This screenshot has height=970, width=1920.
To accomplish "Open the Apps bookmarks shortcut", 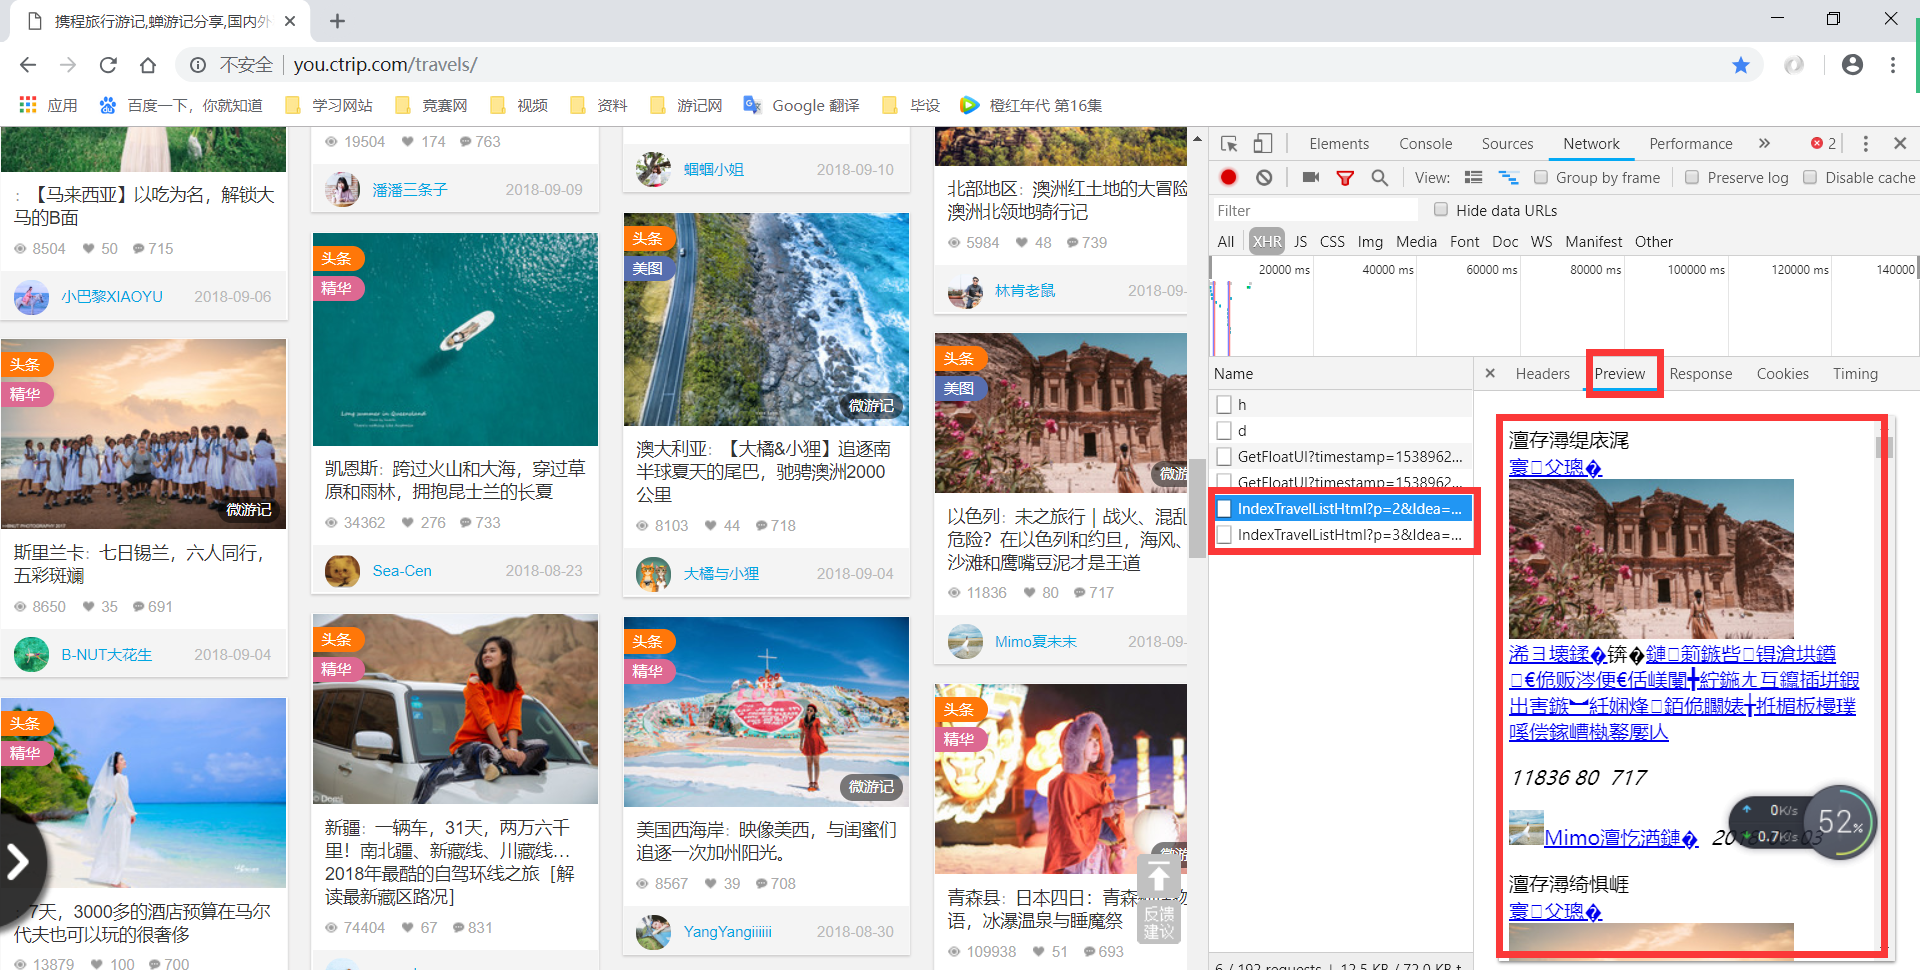I will pos(48,105).
